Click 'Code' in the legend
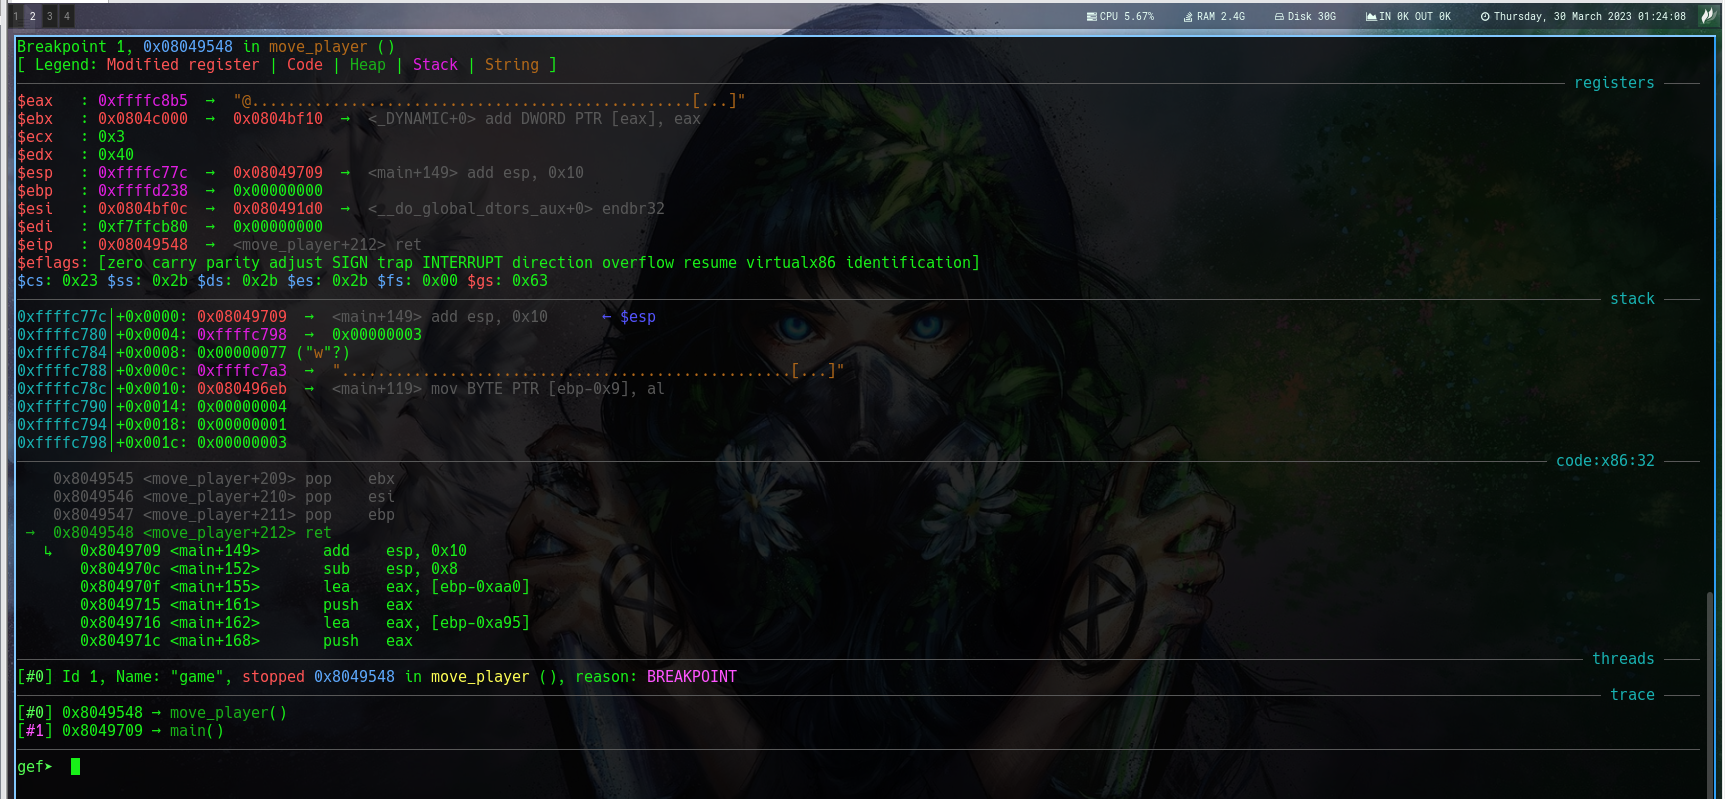 [x=305, y=64]
